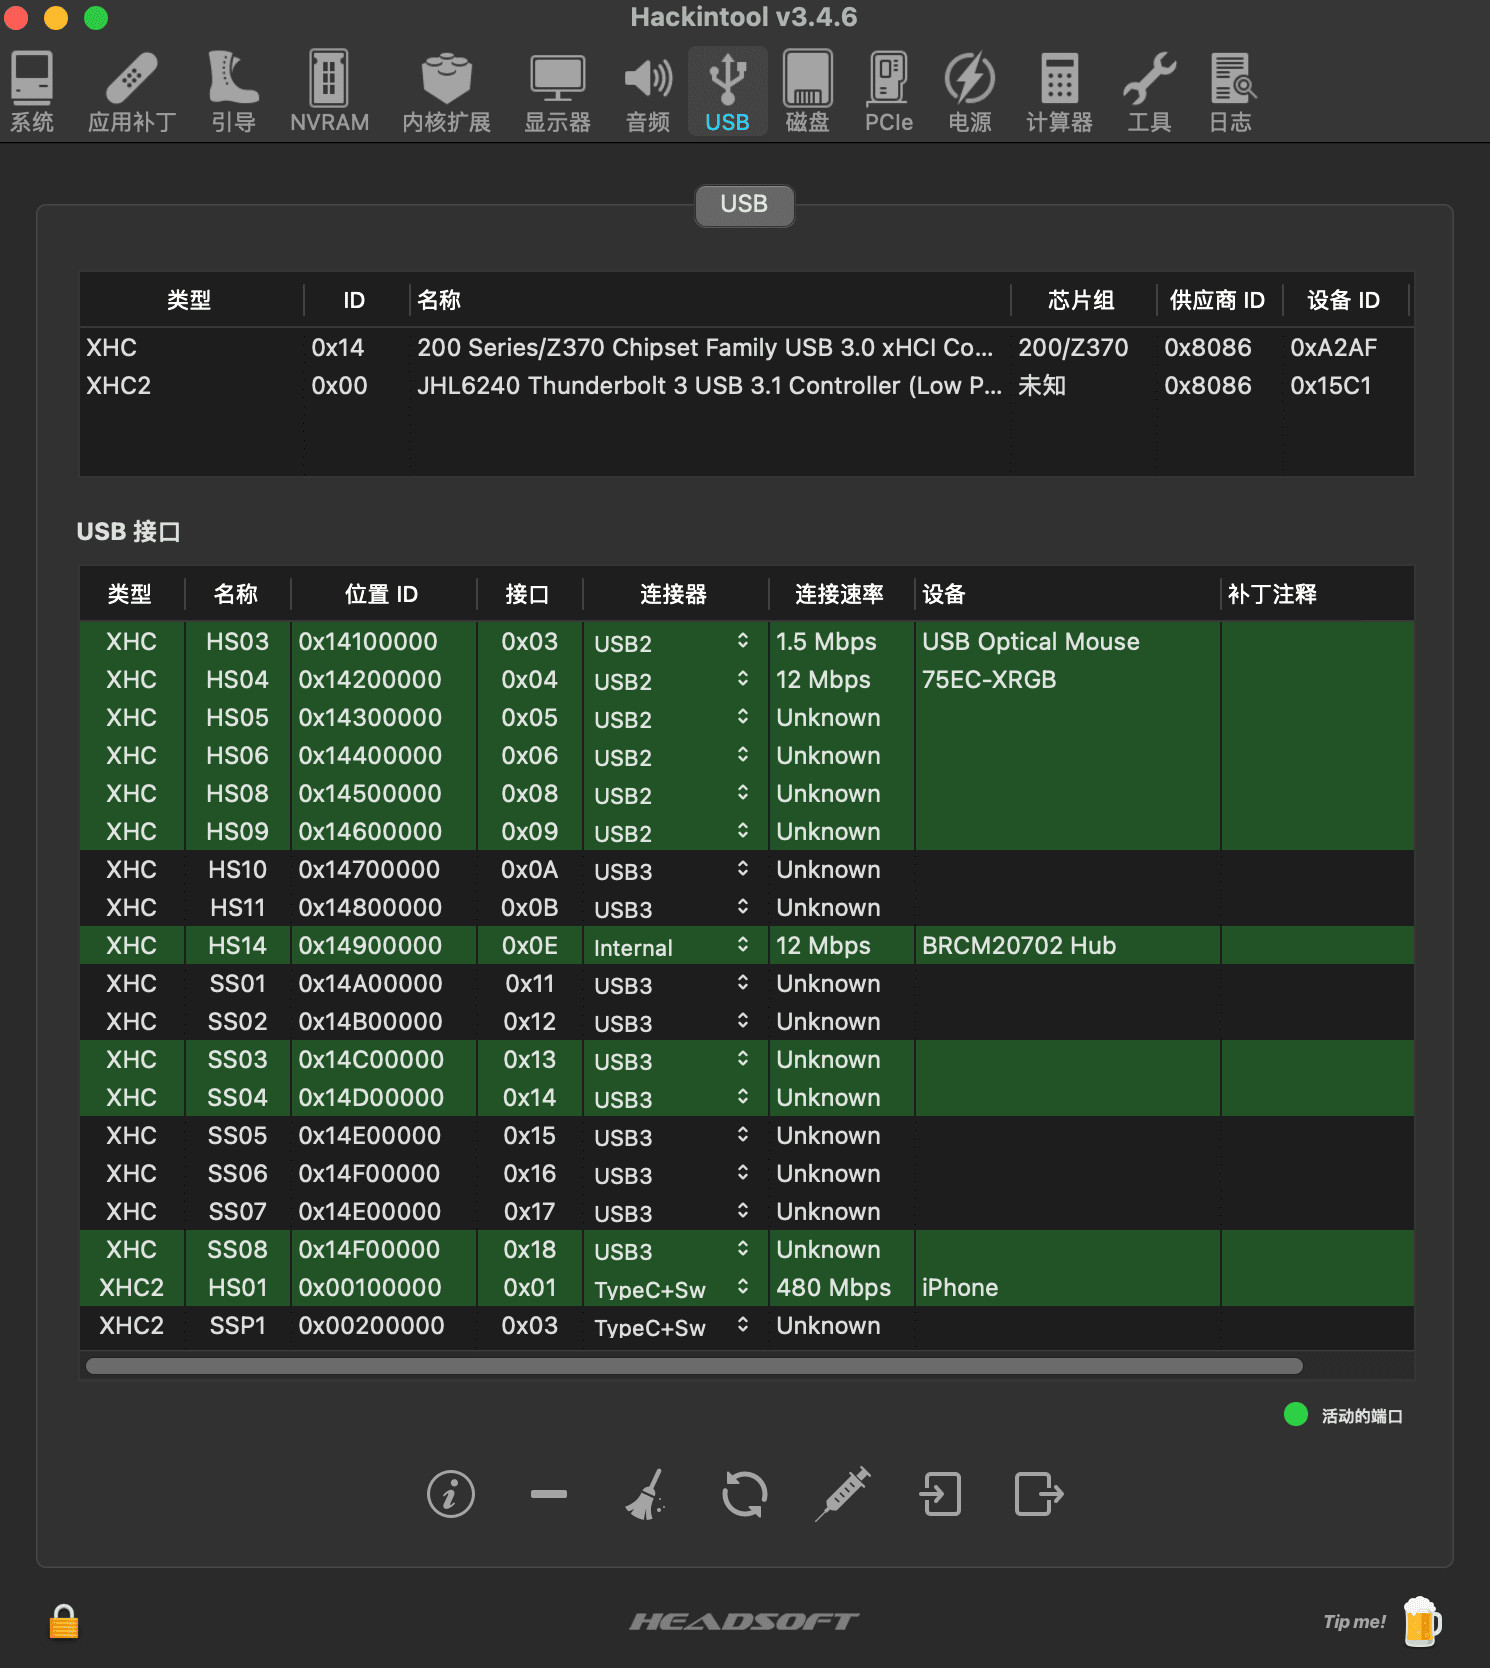Open the 音频 audio section

648,92
